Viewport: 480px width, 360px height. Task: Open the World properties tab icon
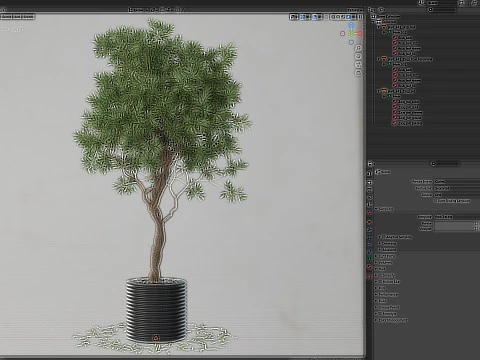coord(369,212)
